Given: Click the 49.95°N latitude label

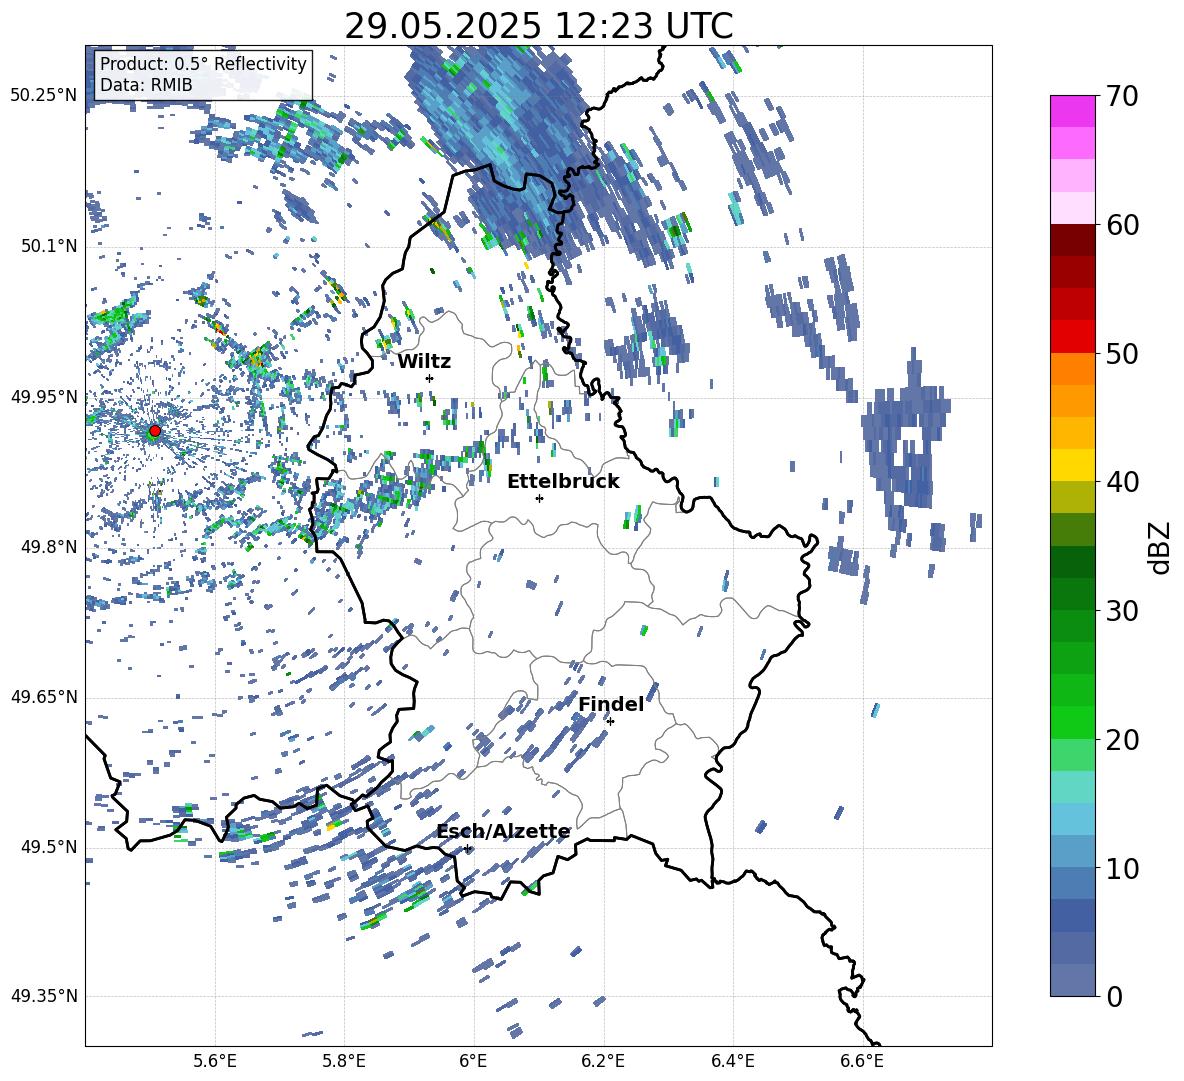Looking at the screenshot, I should pyautogui.click(x=44, y=397).
